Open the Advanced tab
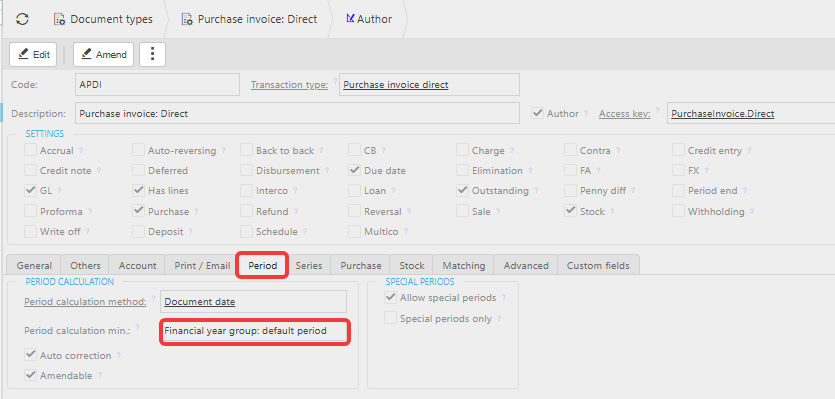This screenshot has width=835, height=399. 526,265
